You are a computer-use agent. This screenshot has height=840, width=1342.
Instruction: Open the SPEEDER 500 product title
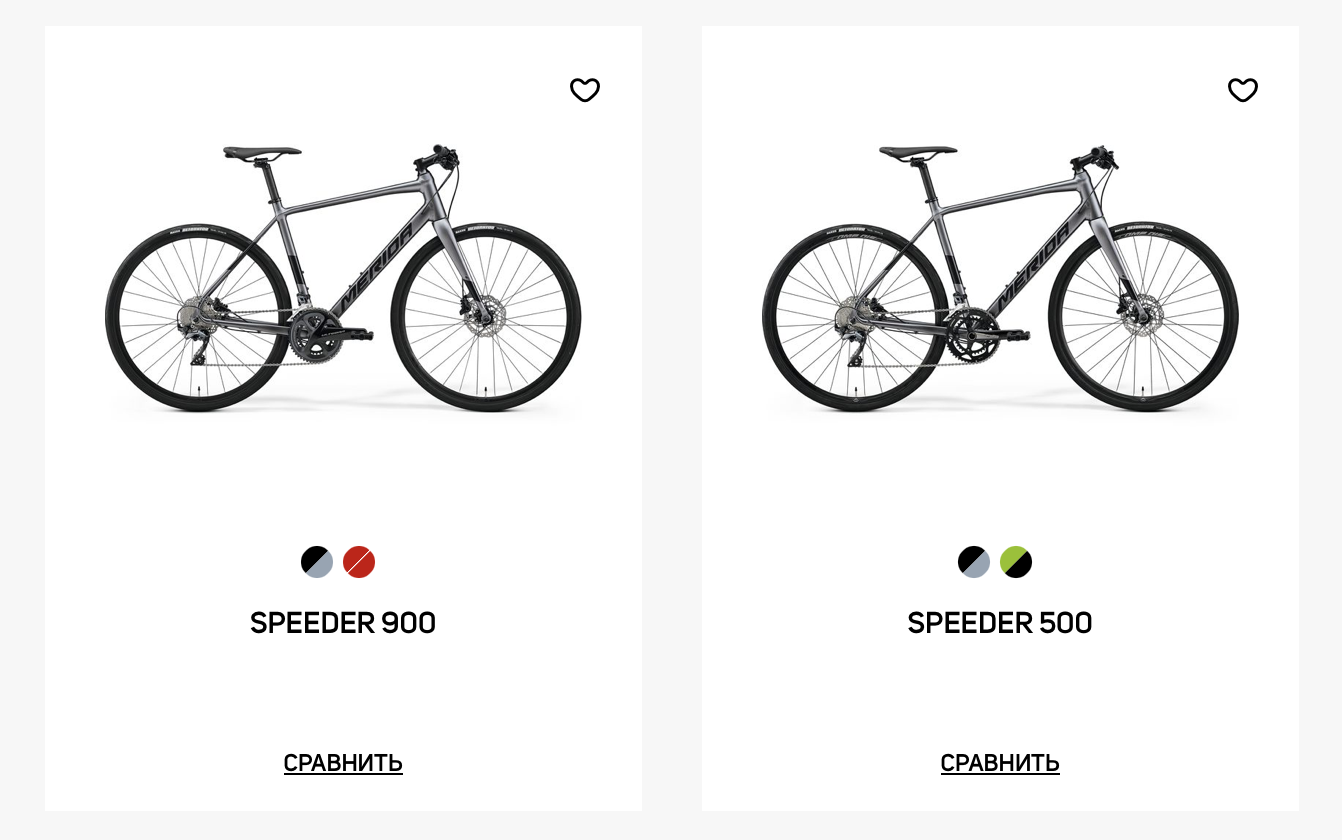[x=1000, y=623]
